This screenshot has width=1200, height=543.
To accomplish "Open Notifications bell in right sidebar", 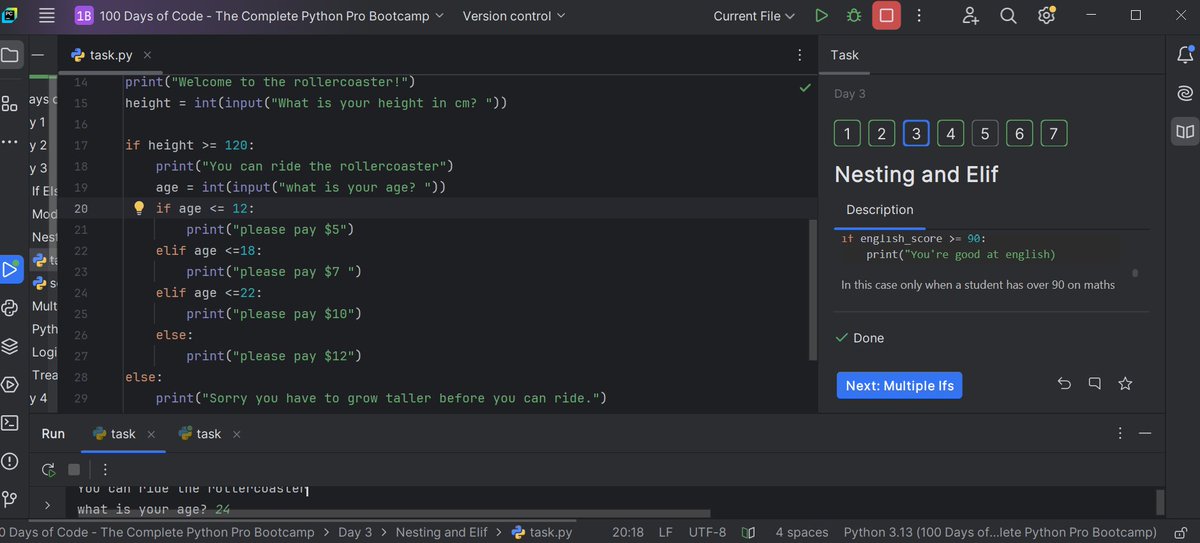I will click(1185, 56).
